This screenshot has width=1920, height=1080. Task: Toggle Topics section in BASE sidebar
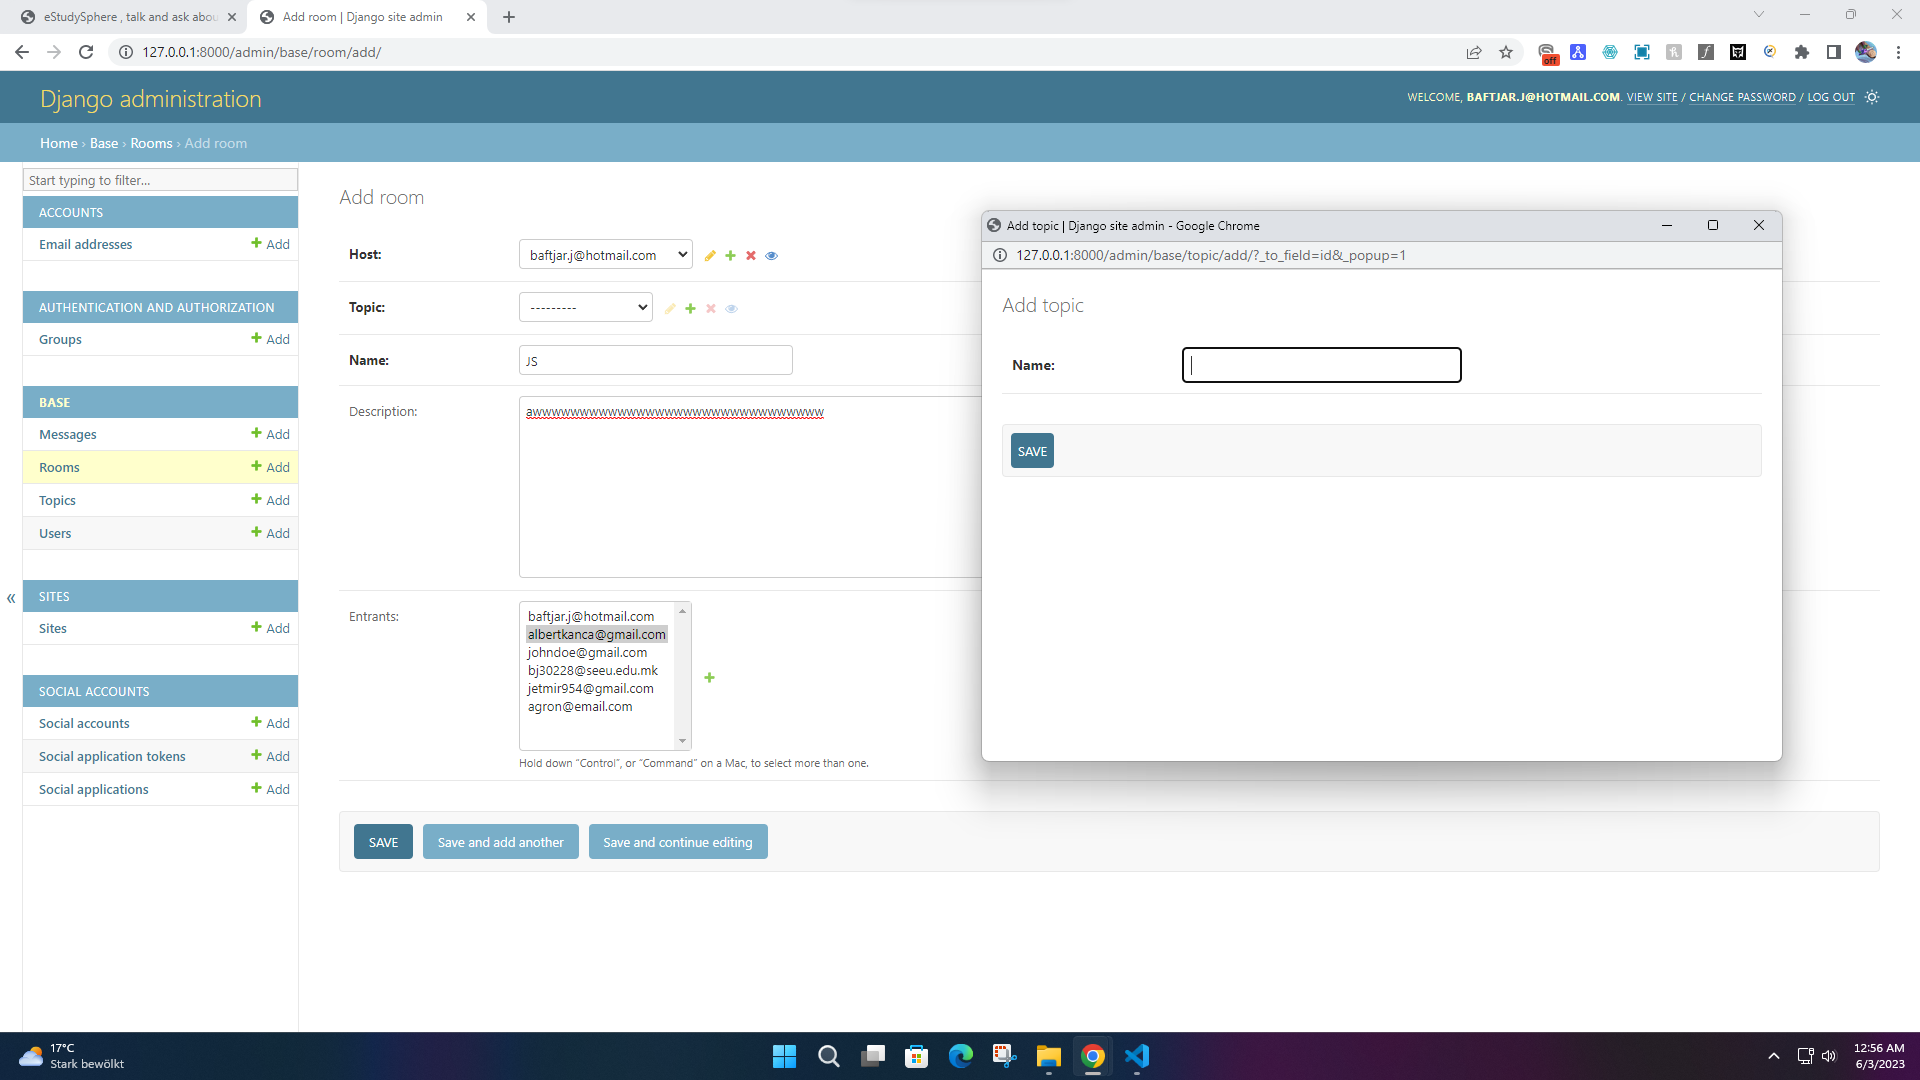[x=57, y=500]
